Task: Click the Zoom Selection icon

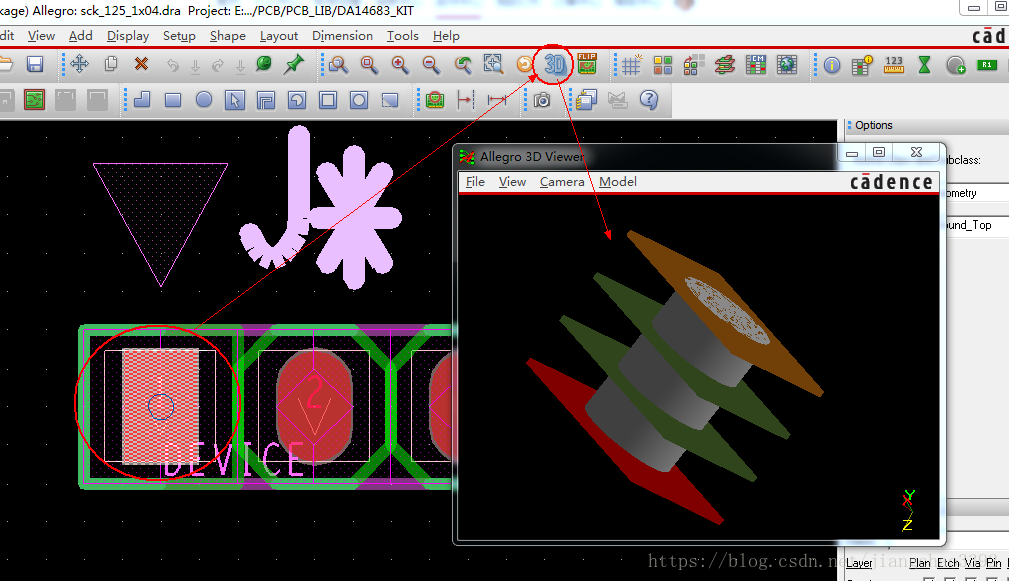Action: 494,64
